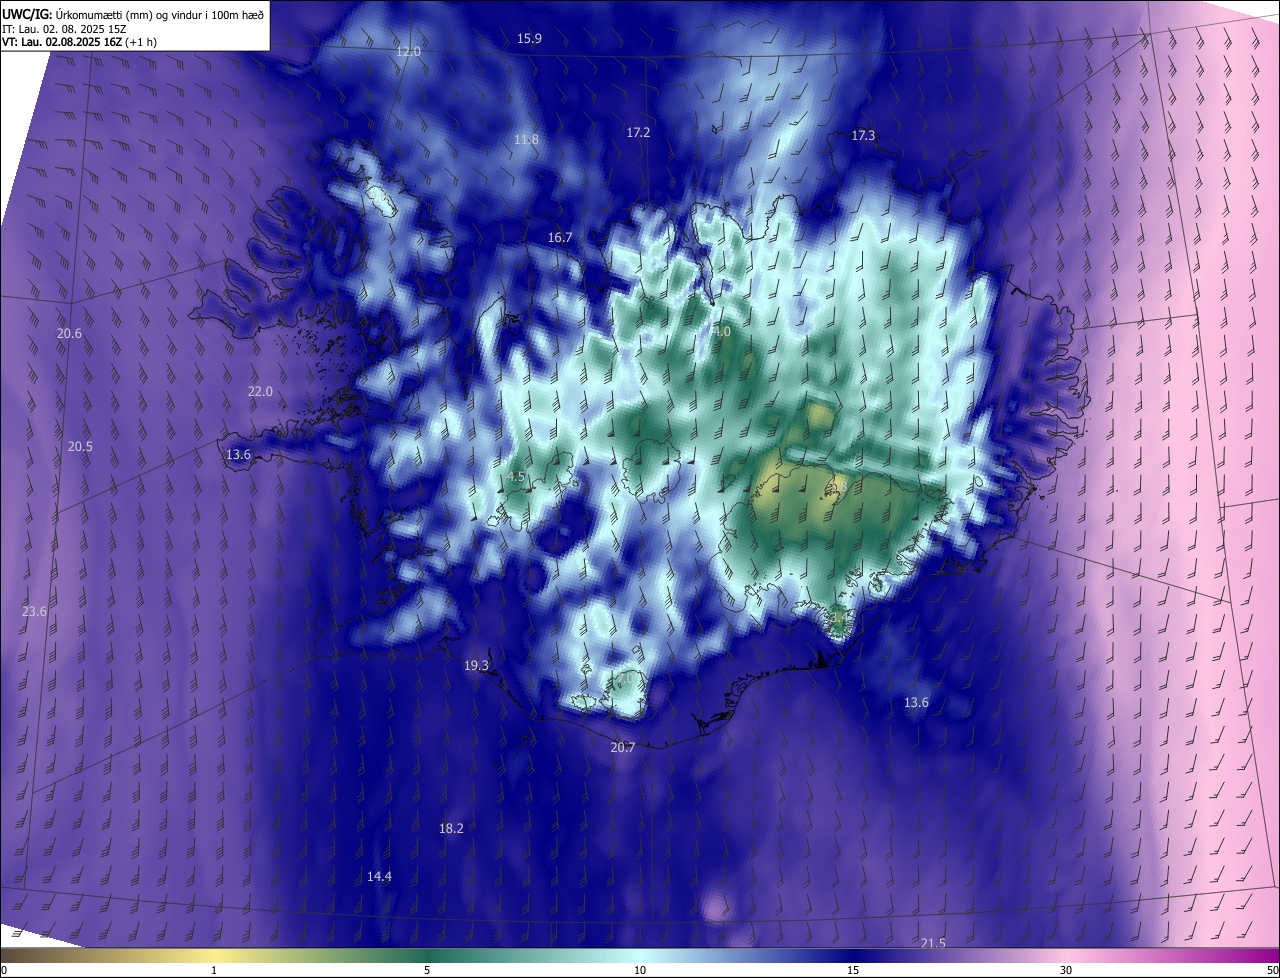Select the 'VT: Lau. 02.08.2025 16Z' line
Viewport: 1280px width, 978px height.
78,42
